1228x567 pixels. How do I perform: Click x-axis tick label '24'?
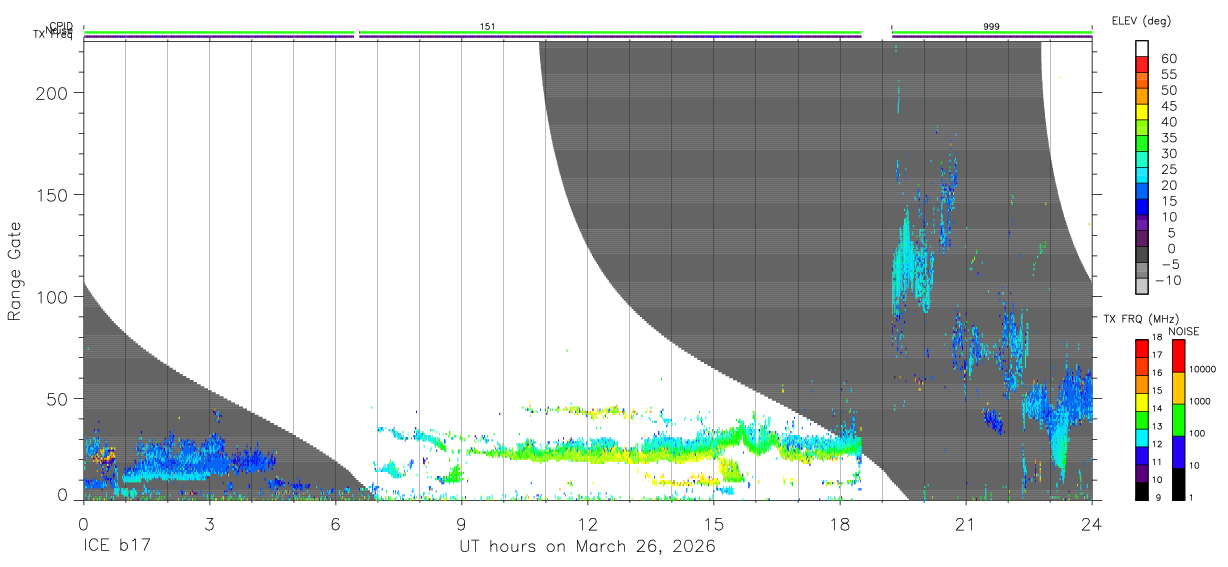click(x=1091, y=524)
